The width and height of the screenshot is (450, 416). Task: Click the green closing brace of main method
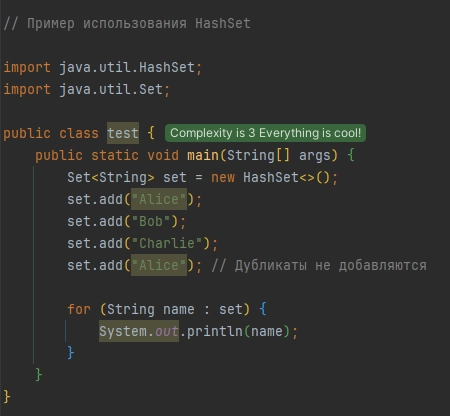(39, 375)
